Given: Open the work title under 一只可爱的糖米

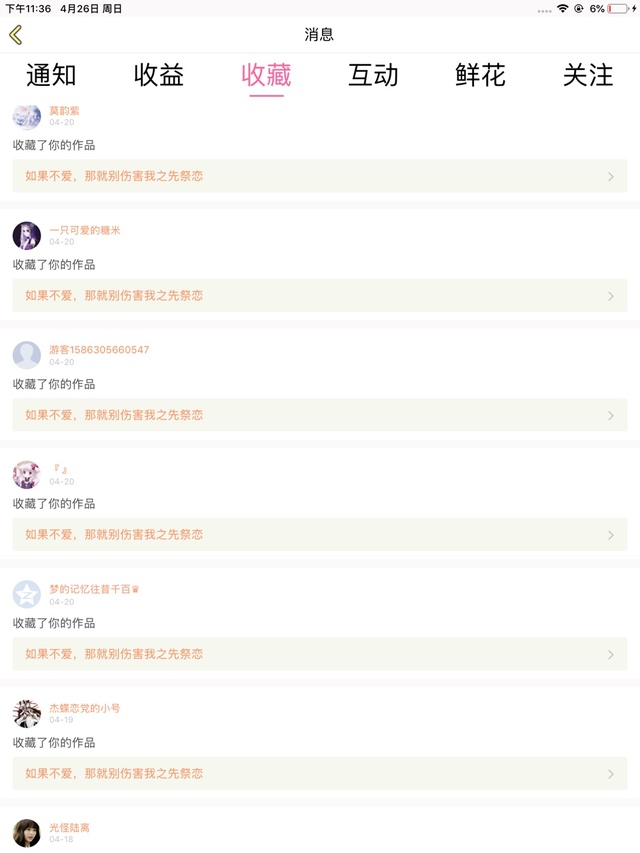Looking at the screenshot, I should 114,296.
